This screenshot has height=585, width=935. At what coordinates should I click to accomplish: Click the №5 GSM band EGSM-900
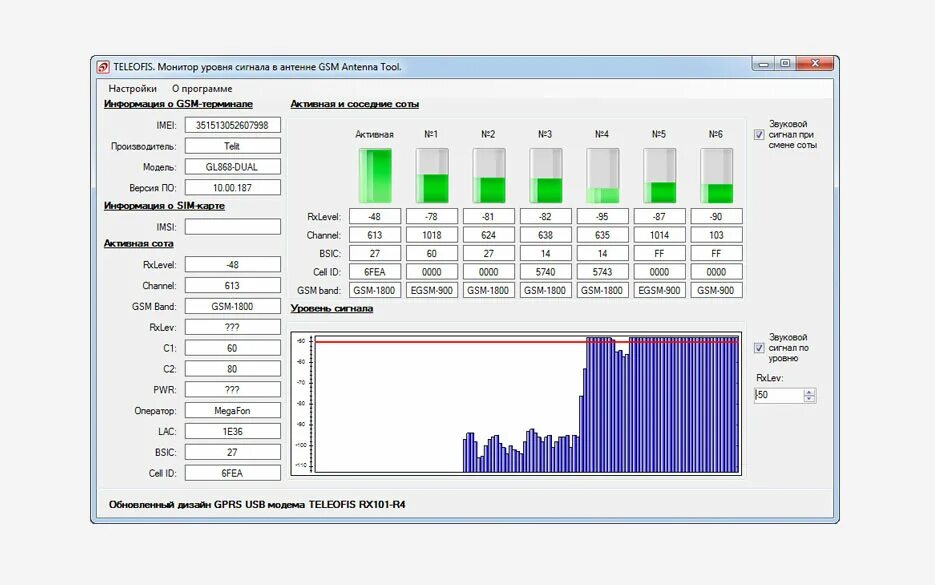point(660,290)
